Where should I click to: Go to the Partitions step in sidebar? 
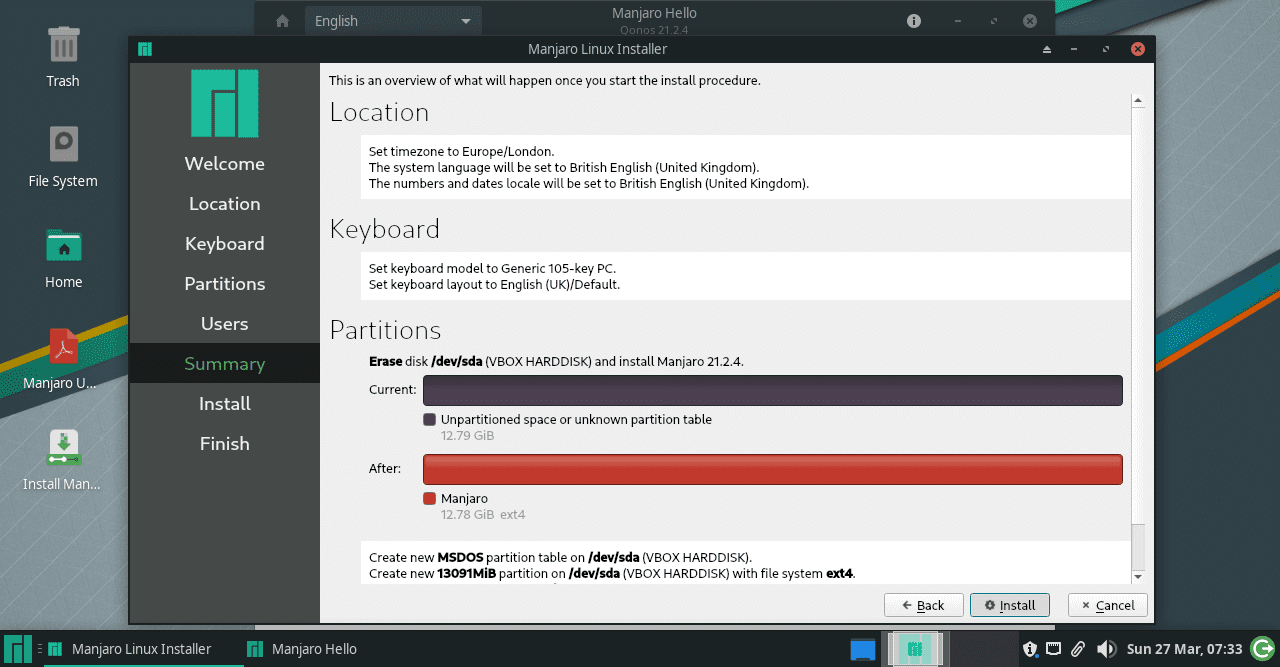(225, 284)
